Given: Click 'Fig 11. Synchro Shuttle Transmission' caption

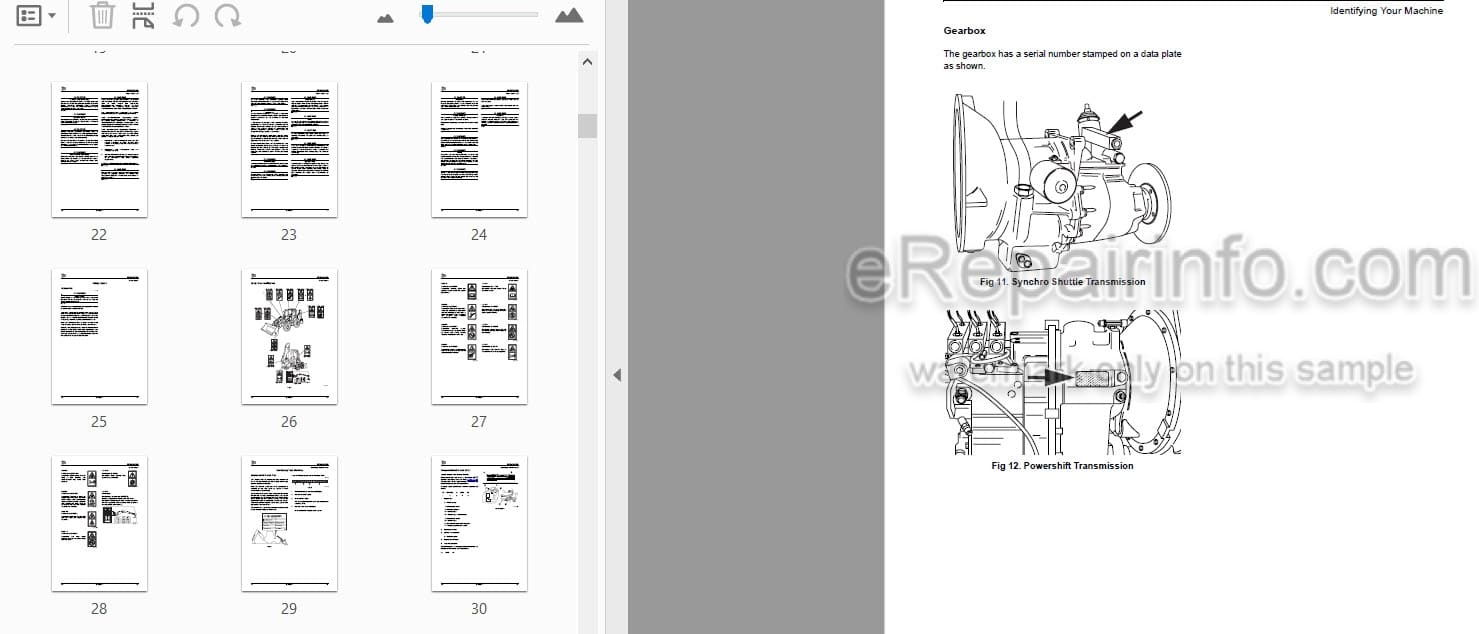Looking at the screenshot, I should point(1063,282).
